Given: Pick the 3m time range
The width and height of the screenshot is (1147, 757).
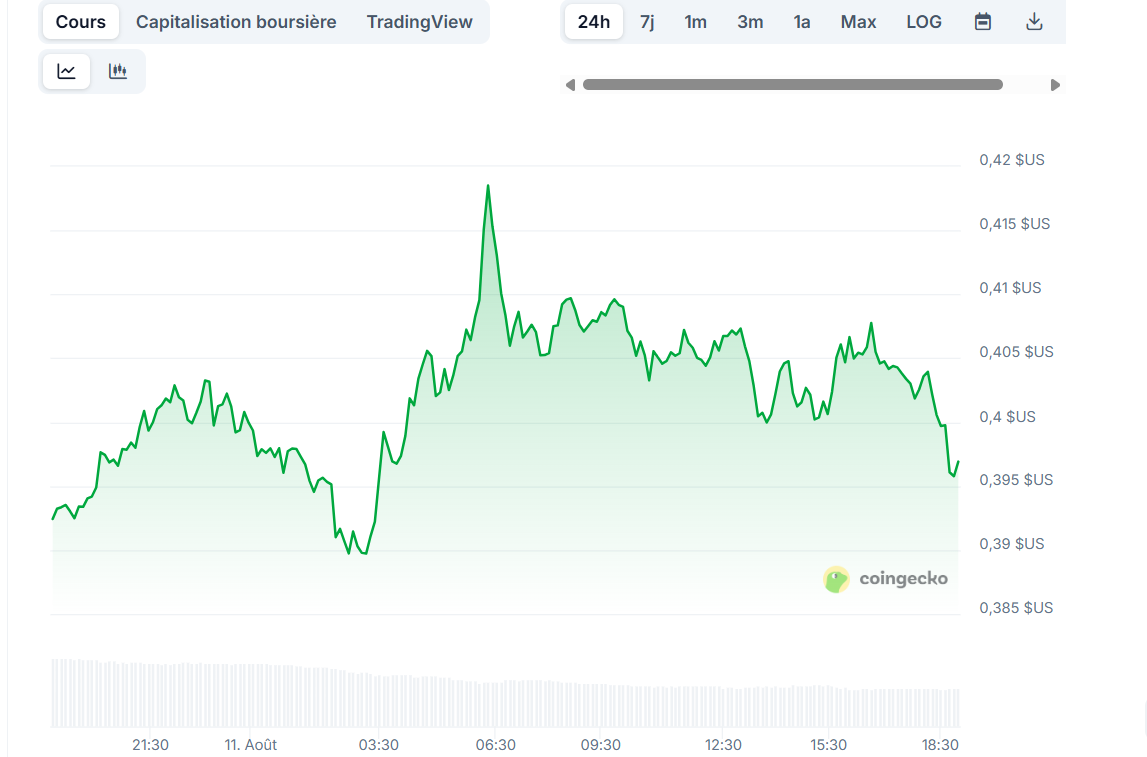Looking at the screenshot, I should 750,21.
